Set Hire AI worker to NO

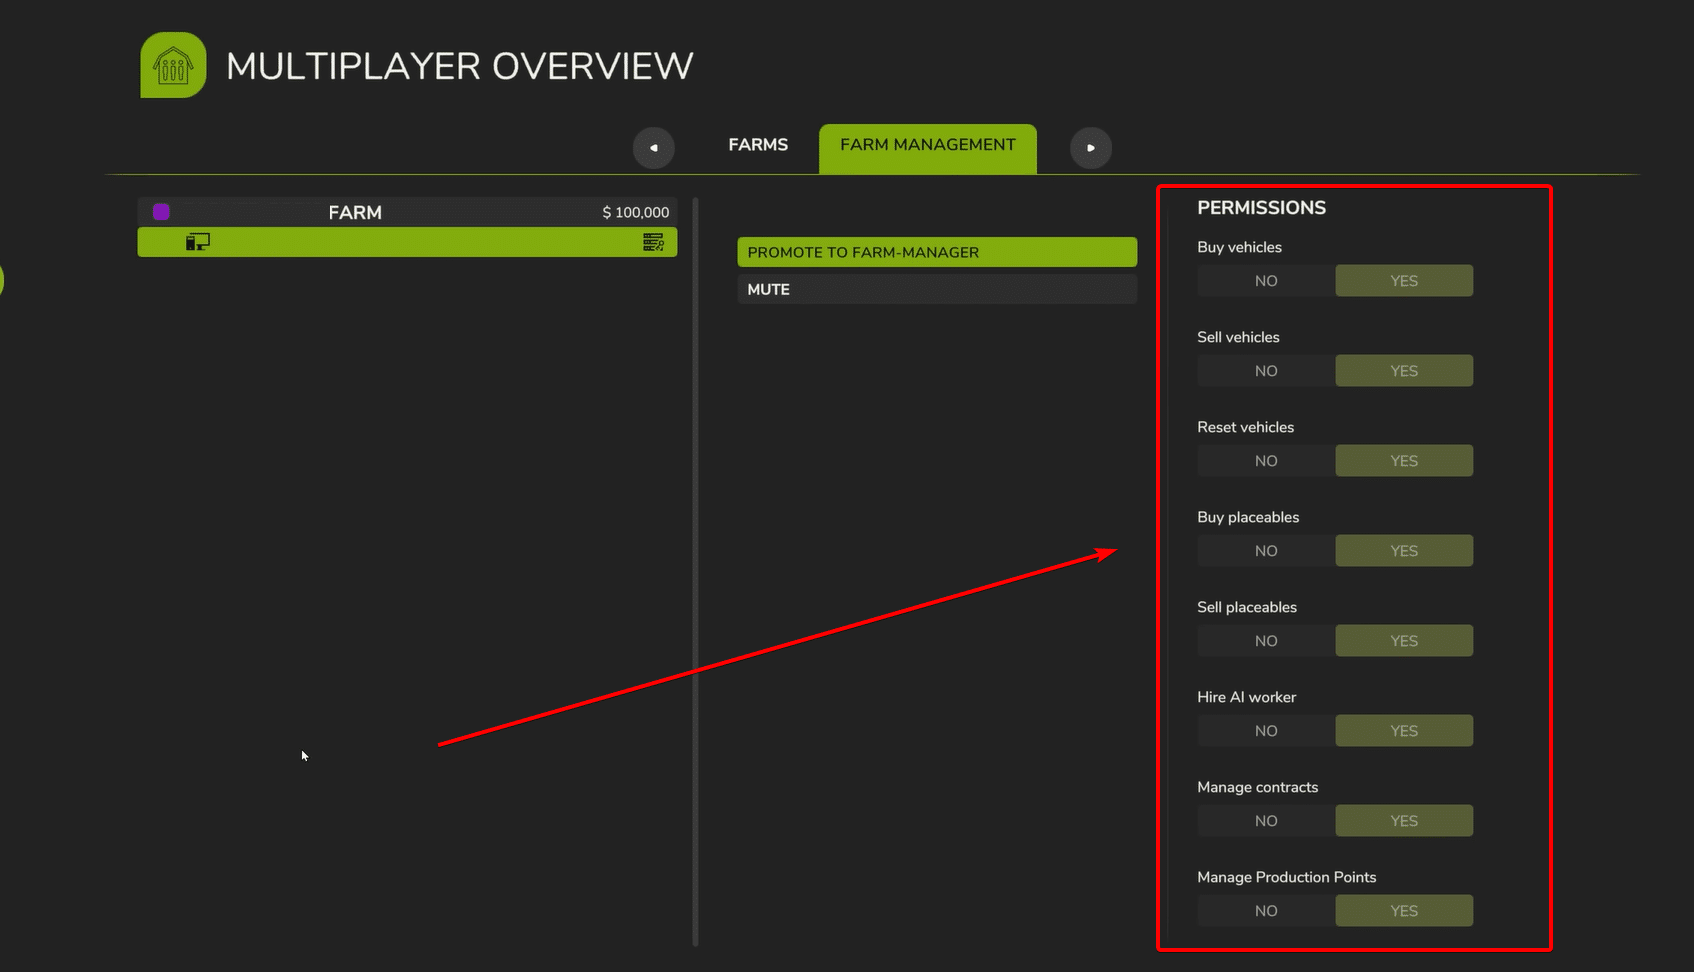(1266, 731)
